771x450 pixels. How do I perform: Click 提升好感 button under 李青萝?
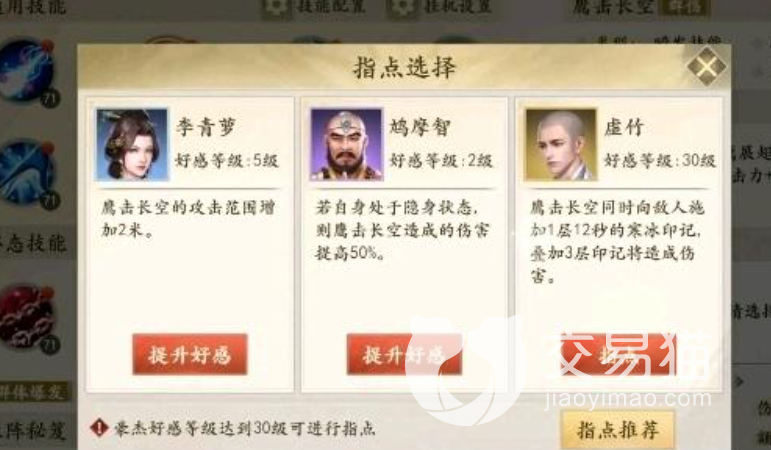point(190,355)
